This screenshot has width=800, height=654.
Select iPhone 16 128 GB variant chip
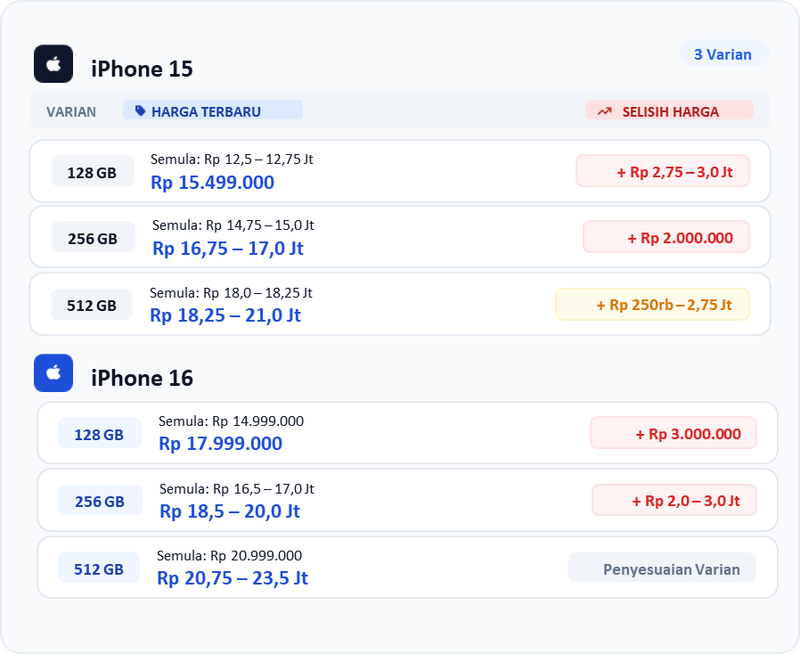(99, 433)
